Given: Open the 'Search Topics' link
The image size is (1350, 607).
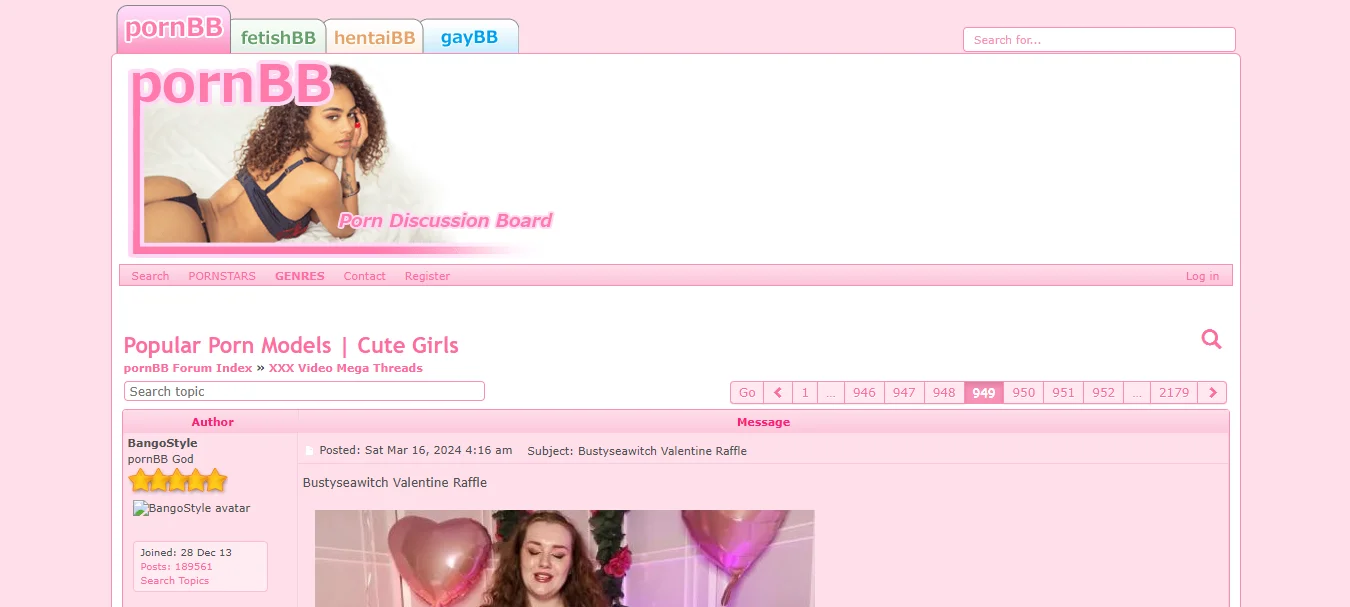Looking at the screenshot, I should point(175,580).
